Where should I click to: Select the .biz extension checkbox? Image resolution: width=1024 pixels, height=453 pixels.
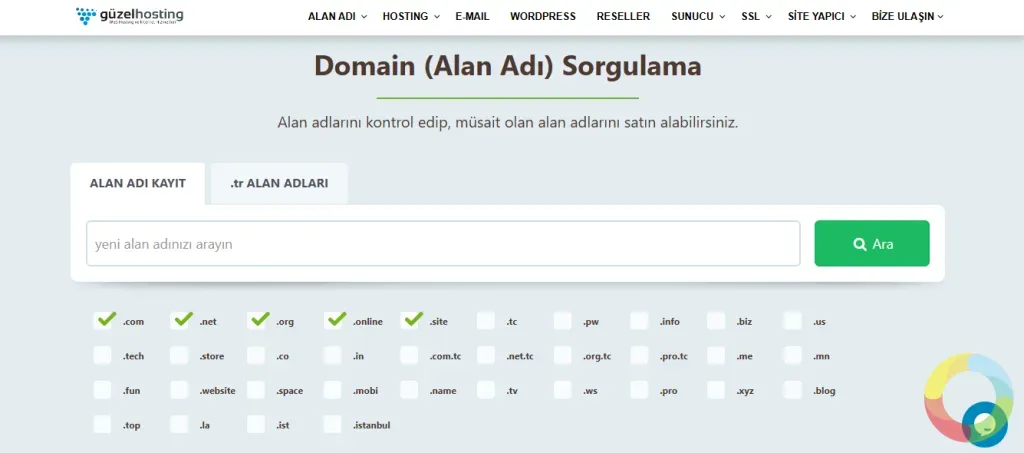pos(716,321)
